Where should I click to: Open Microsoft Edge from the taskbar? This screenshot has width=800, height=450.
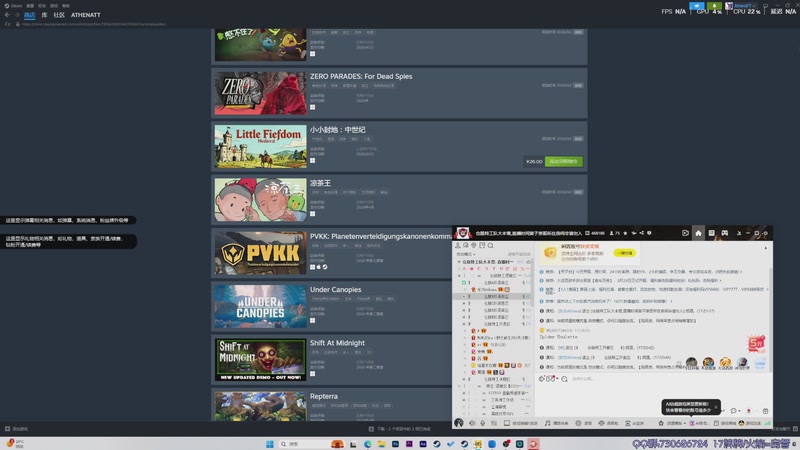367,444
